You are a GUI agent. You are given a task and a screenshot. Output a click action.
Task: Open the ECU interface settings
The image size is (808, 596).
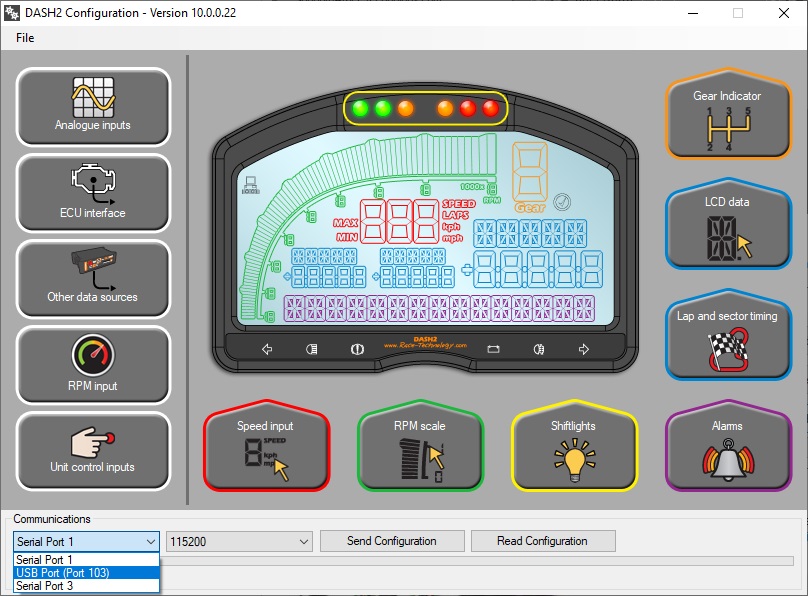tap(93, 194)
